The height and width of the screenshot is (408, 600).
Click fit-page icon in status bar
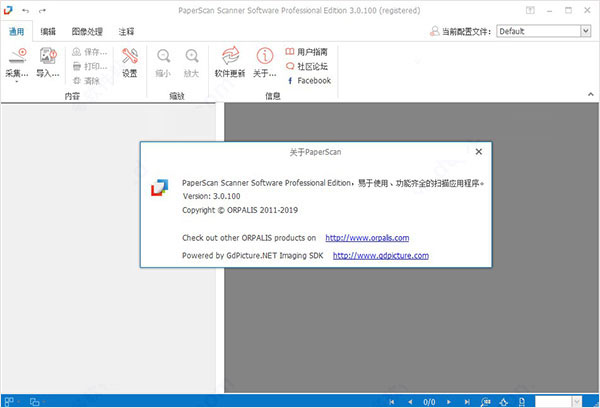pyautogui.click(x=522, y=401)
